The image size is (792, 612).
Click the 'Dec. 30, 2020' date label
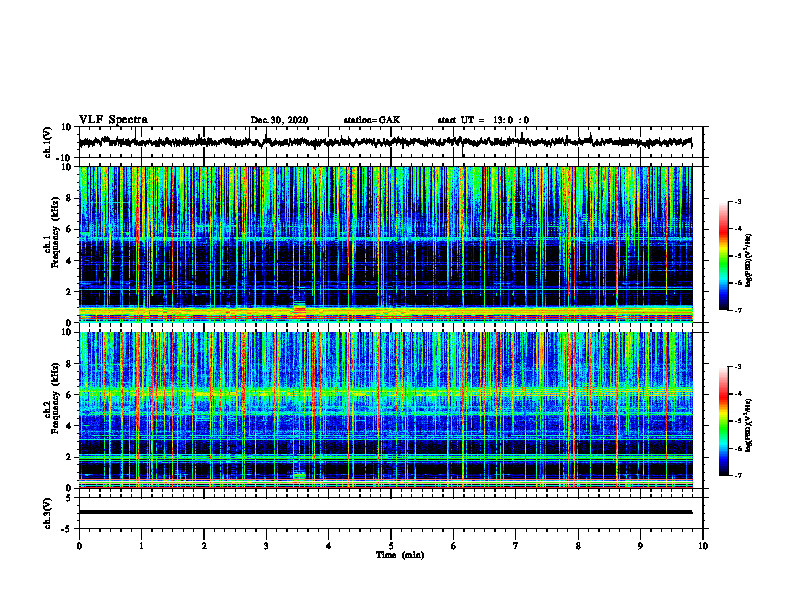tap(279, 120)
